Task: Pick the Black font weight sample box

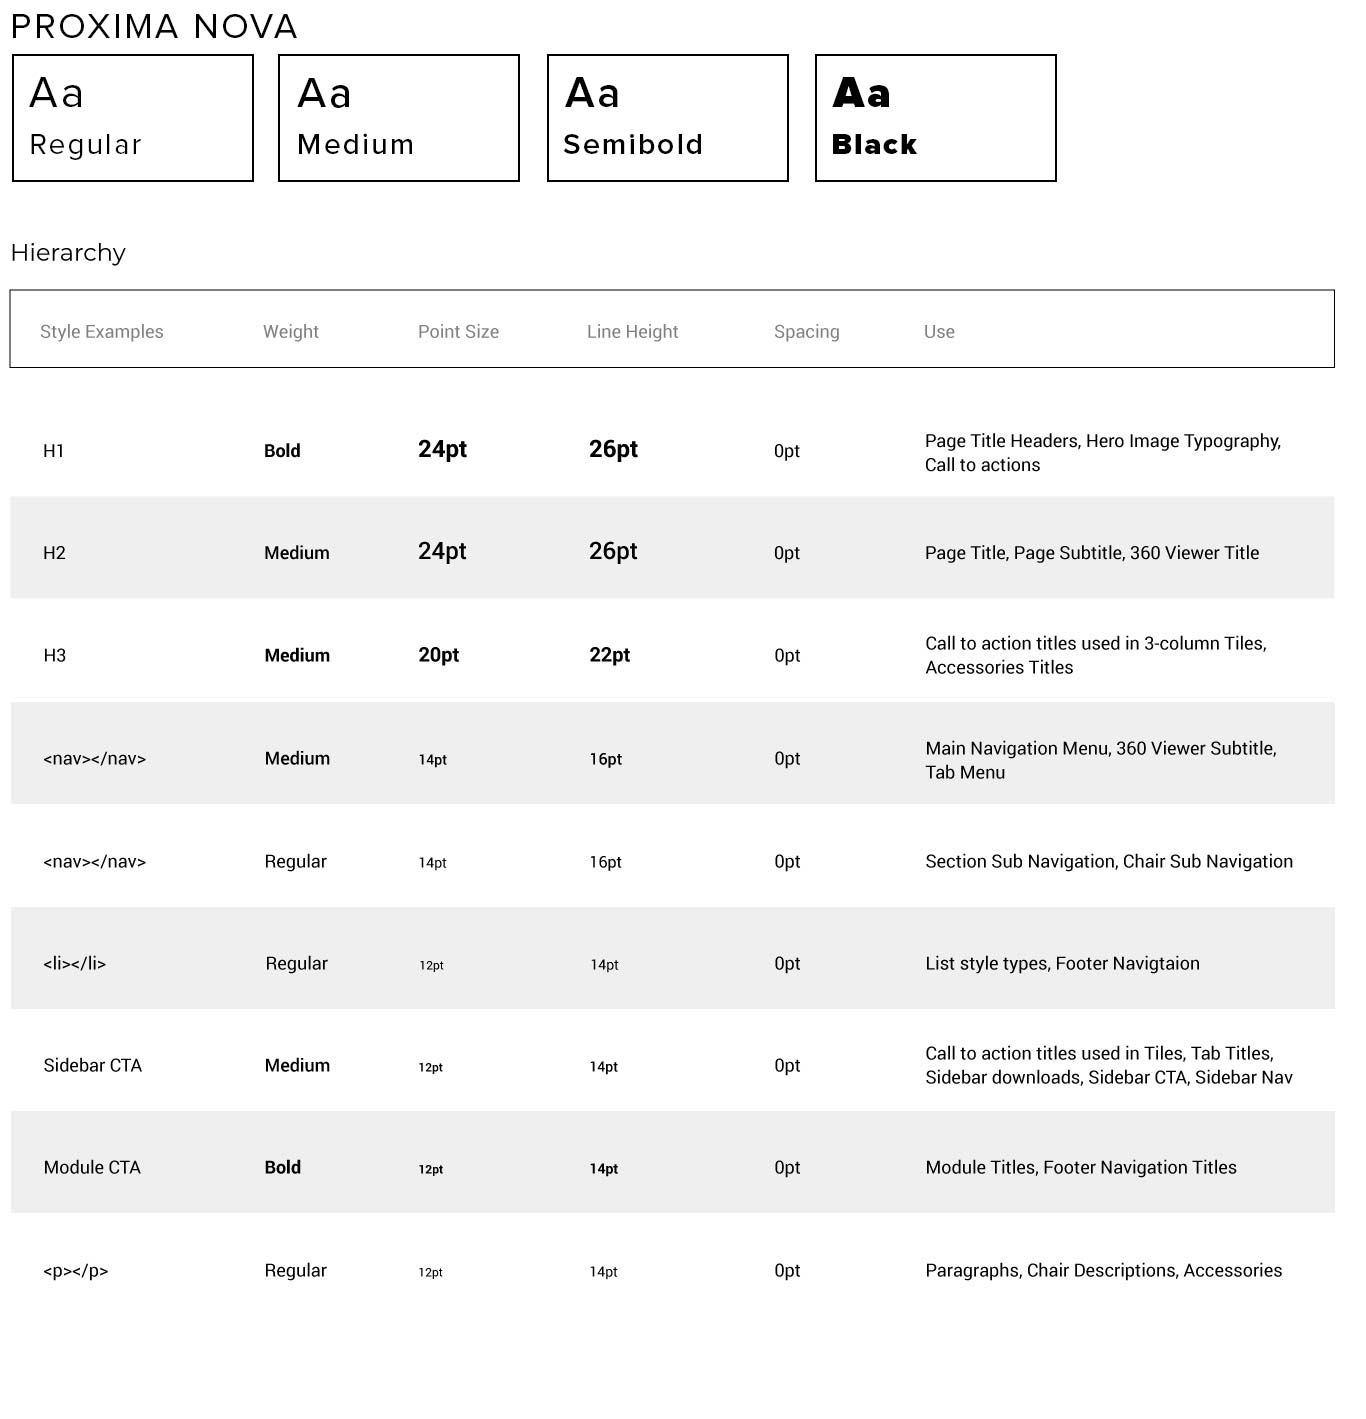Action: click(936, 118)
